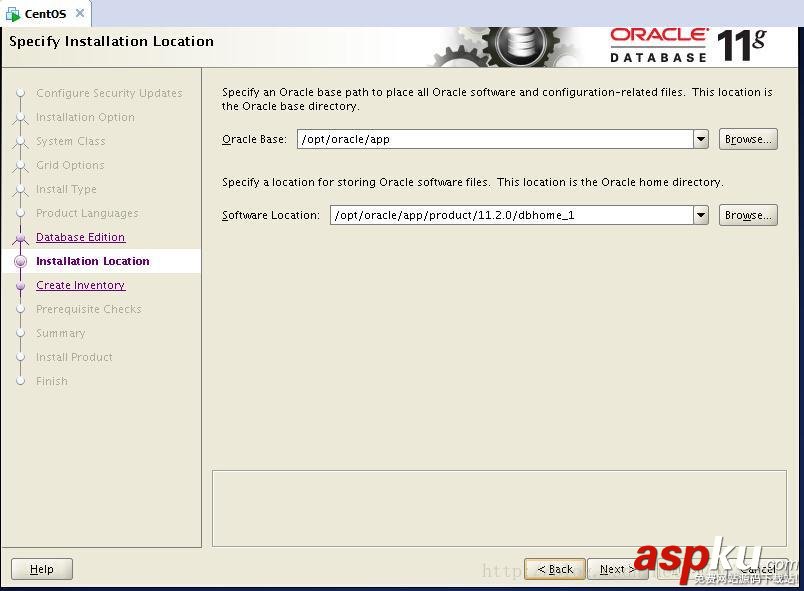Click the Installation Location step bullet icon
The image size is (804, 591).
click(x=21, y=261)
